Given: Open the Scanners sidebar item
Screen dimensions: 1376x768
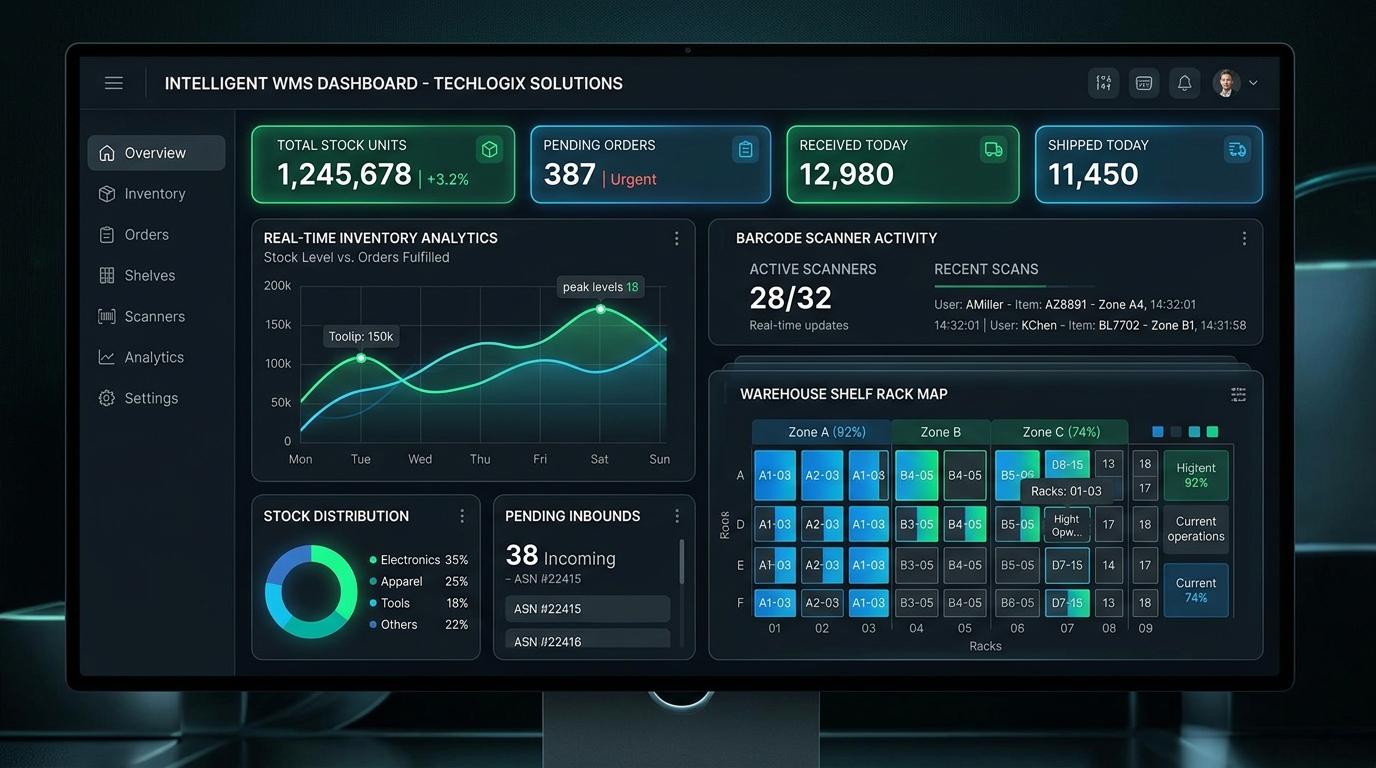Looking at the screenshot, I should click(x=156, y=316).
